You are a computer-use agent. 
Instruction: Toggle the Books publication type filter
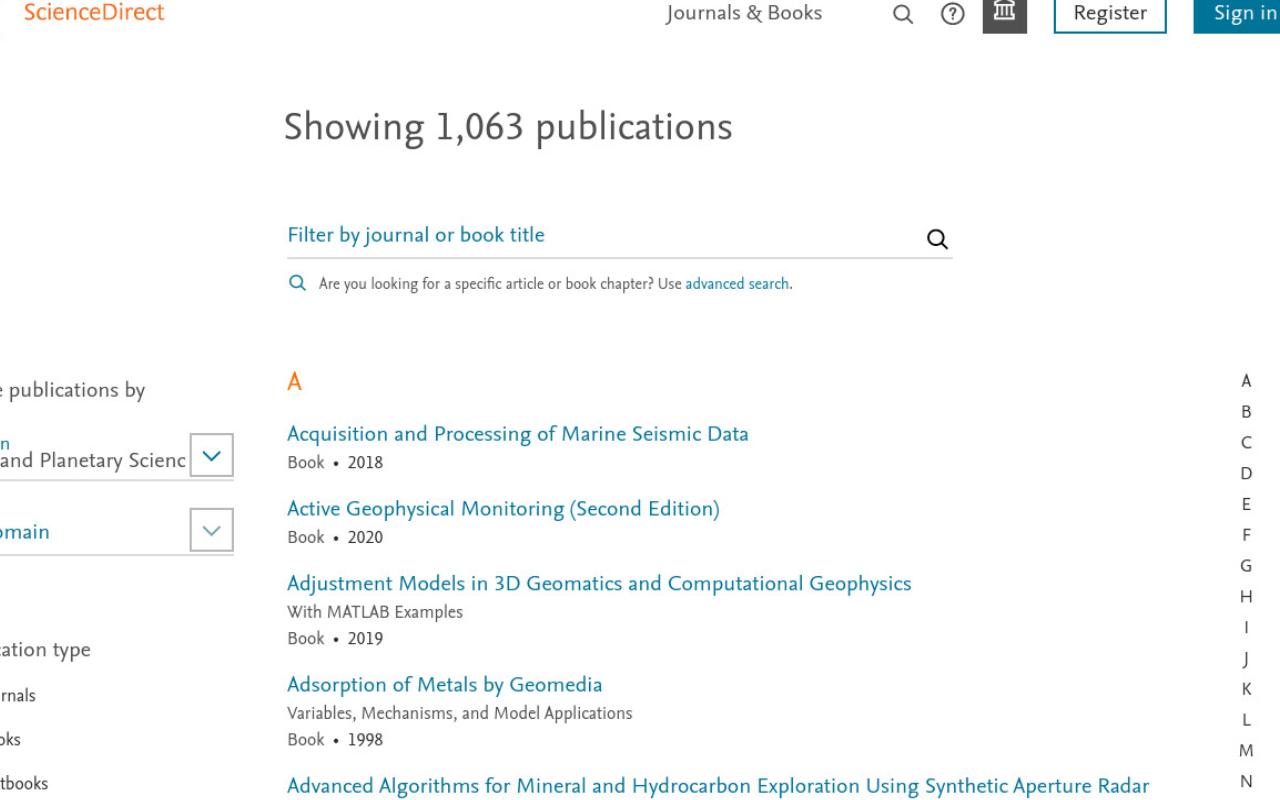tap(10, 740)
